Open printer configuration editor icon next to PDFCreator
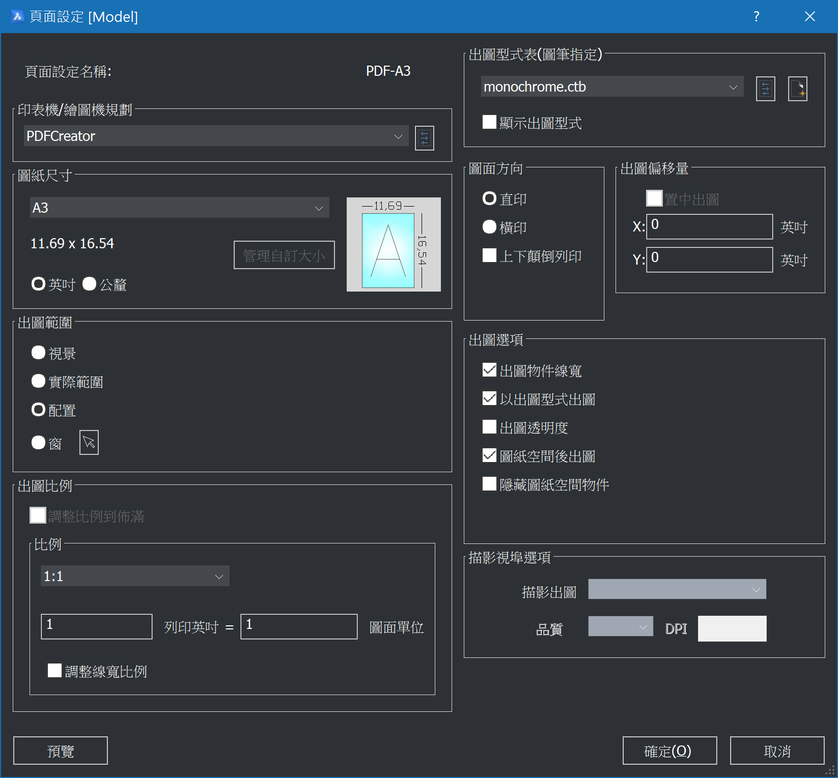 tap(424, 138)
